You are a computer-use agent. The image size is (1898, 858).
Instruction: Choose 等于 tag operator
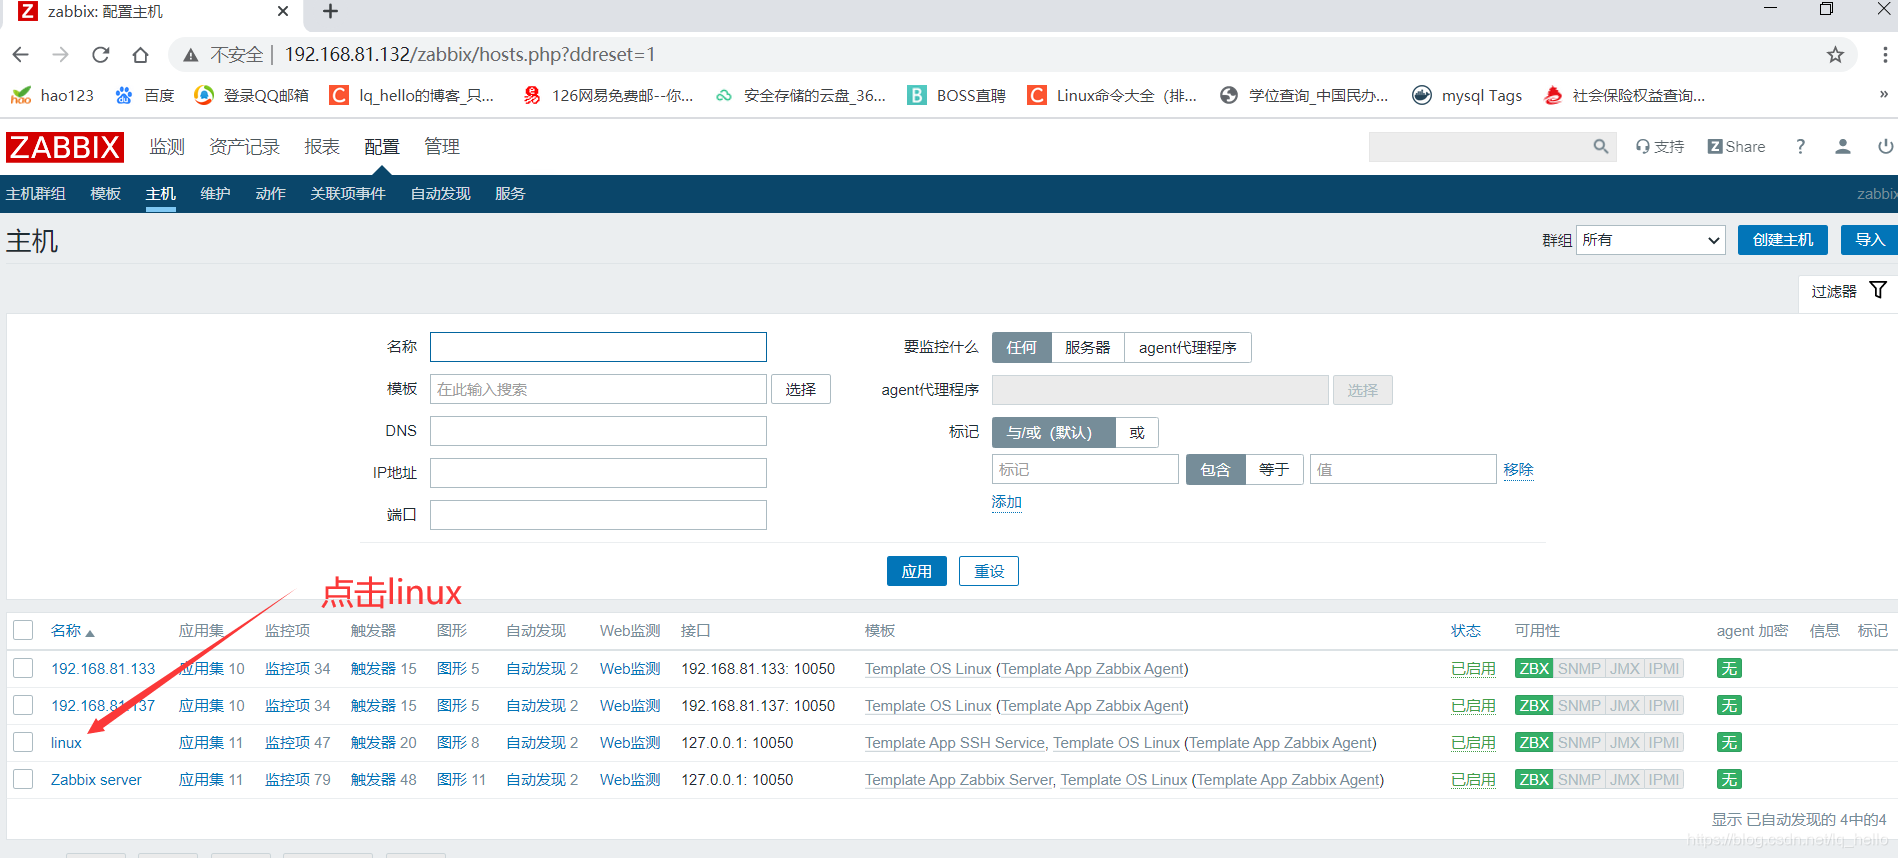(x=1274, y=469)
